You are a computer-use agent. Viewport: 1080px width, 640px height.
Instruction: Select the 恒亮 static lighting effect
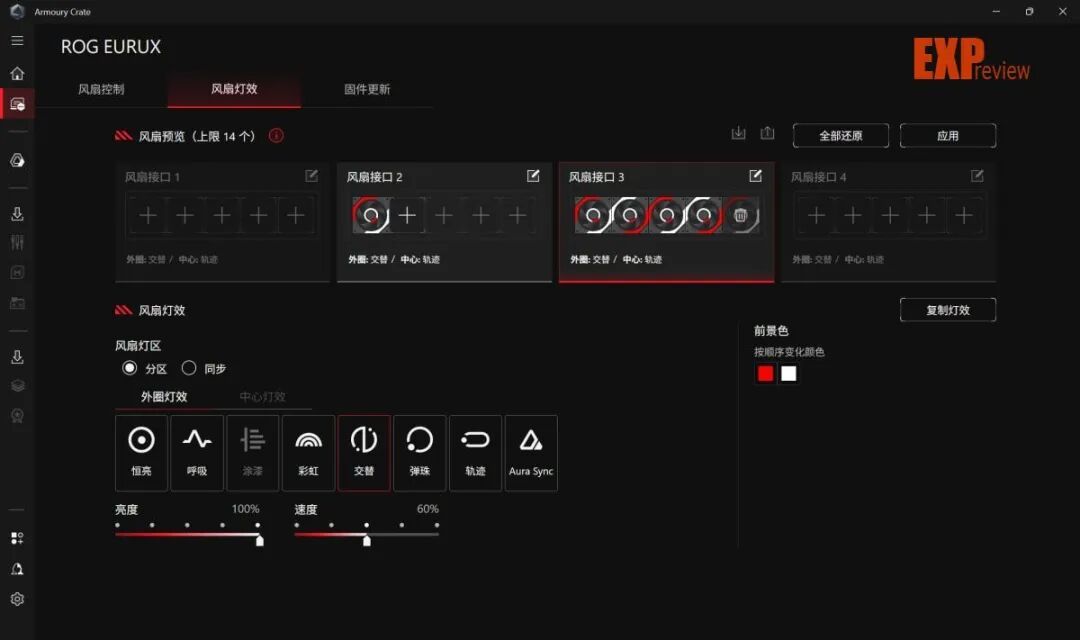coord(141,453)
